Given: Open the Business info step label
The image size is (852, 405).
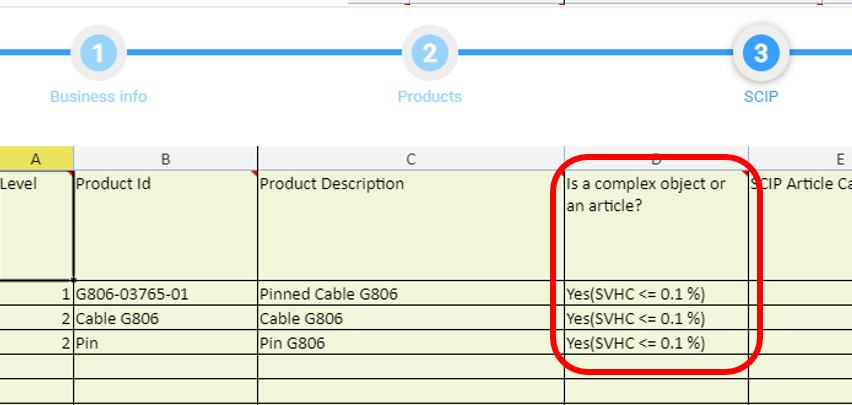Looking at the screenshot, I should (x=98, y=97).
